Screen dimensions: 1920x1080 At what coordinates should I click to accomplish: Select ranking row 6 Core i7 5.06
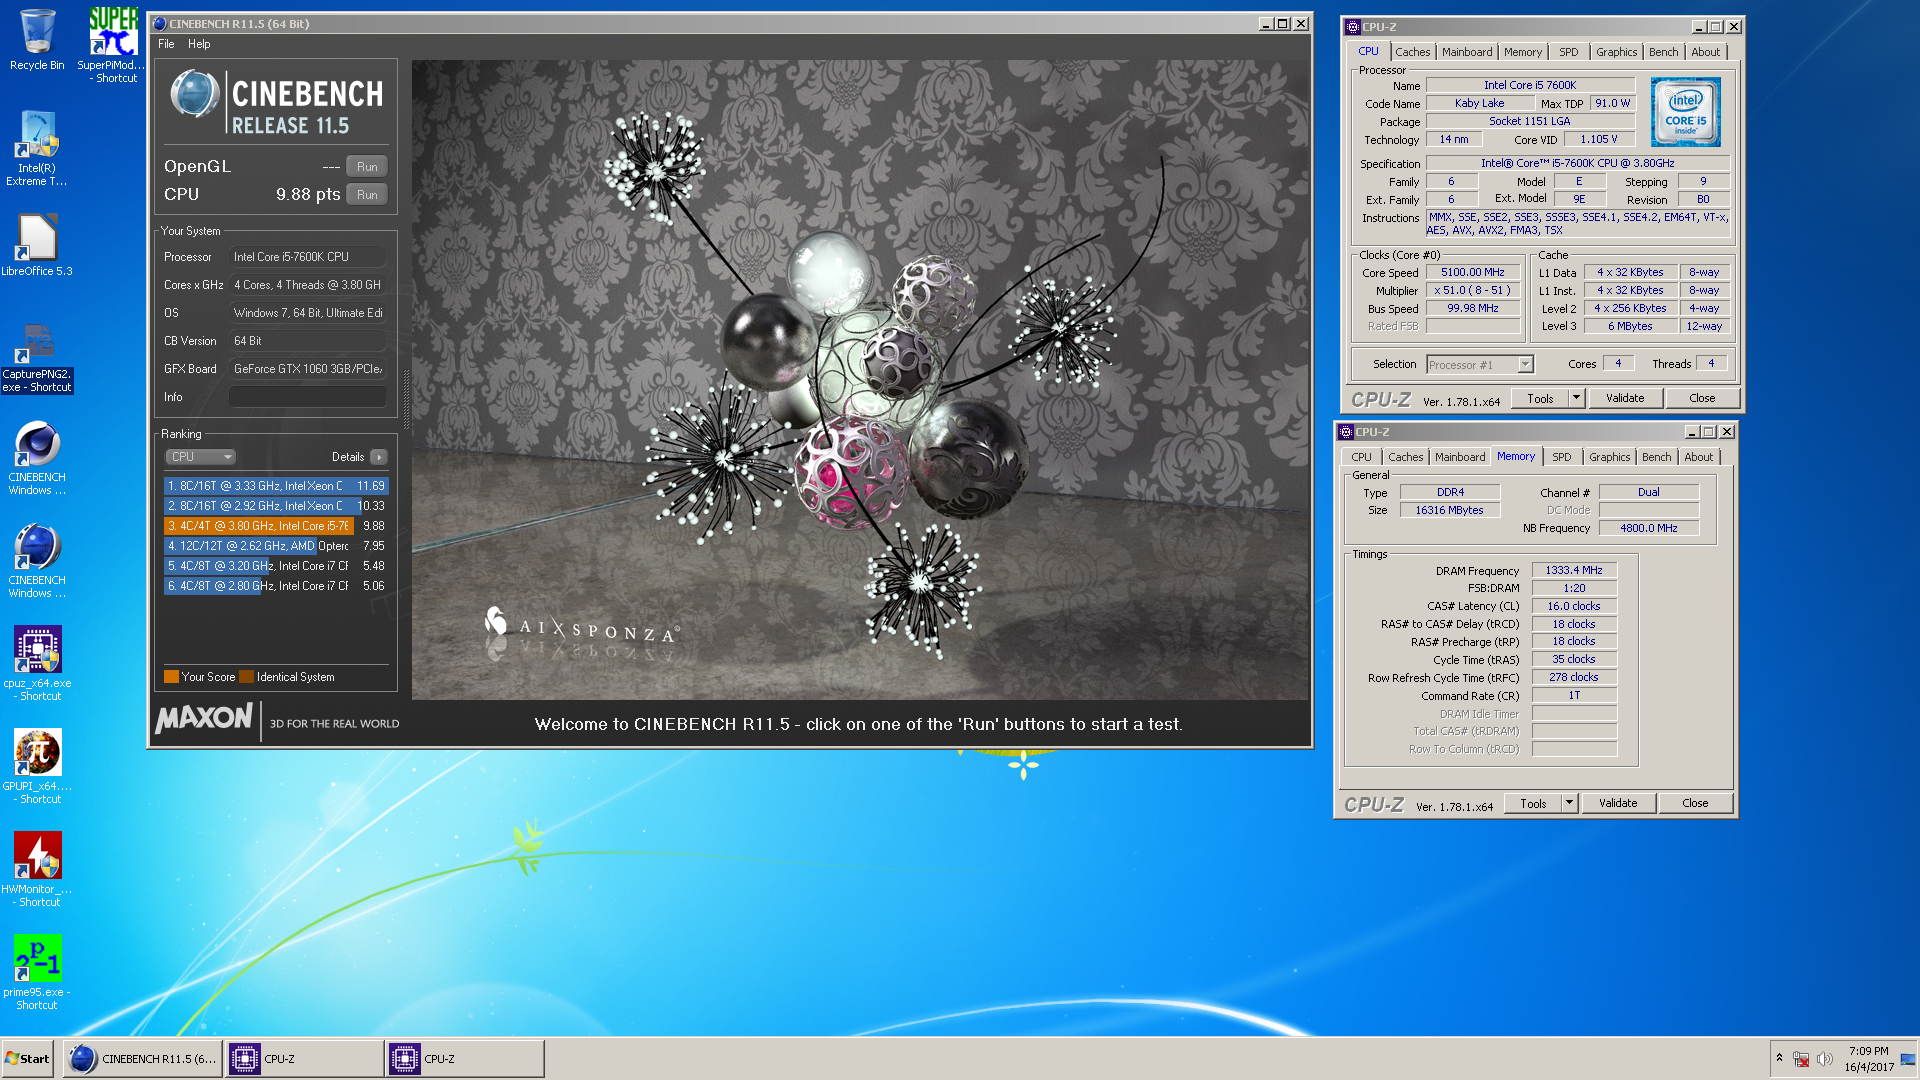276,586
